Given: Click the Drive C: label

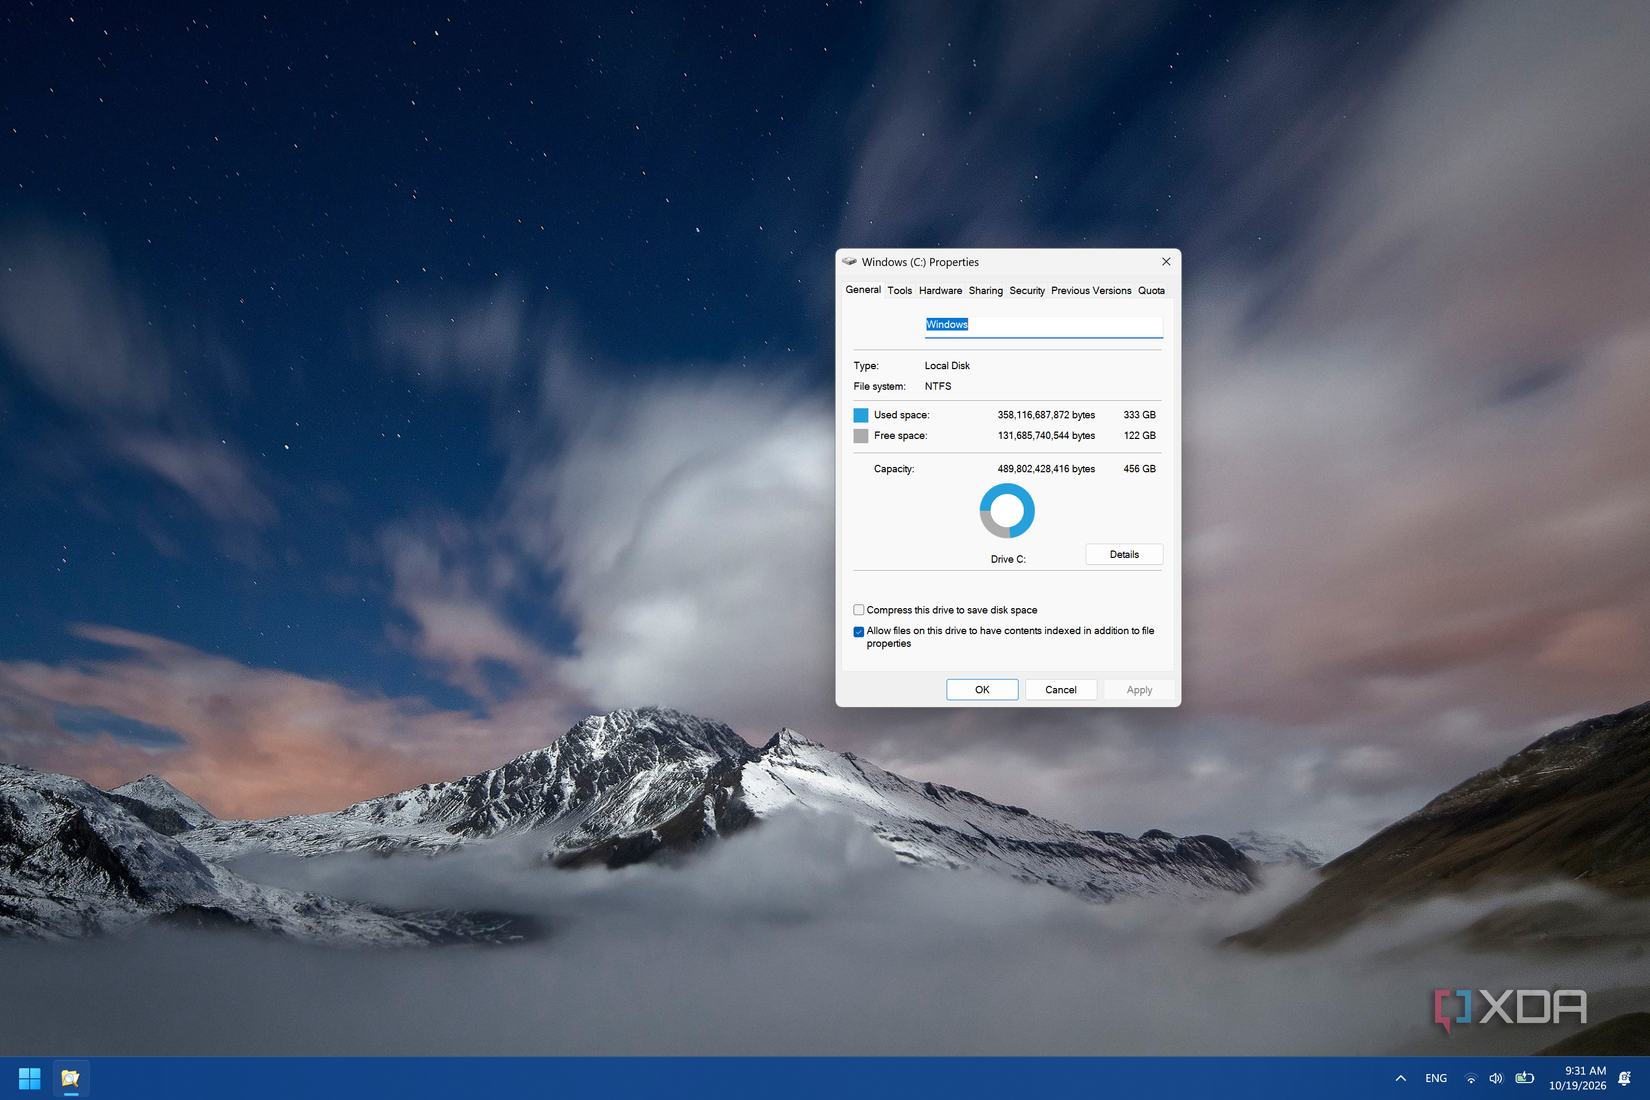Looking at the screenshot, I should click(x=1008, y=559).
